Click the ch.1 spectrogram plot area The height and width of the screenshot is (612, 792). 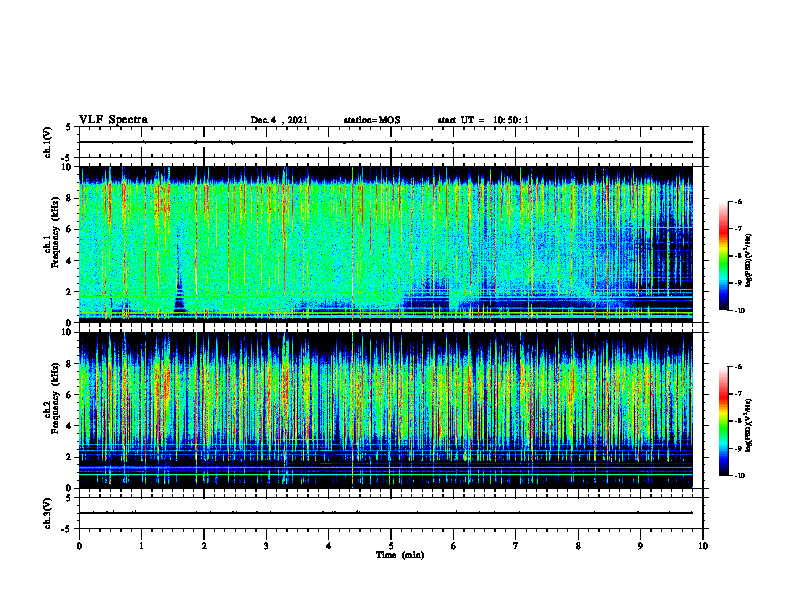(x=386, y=244)
